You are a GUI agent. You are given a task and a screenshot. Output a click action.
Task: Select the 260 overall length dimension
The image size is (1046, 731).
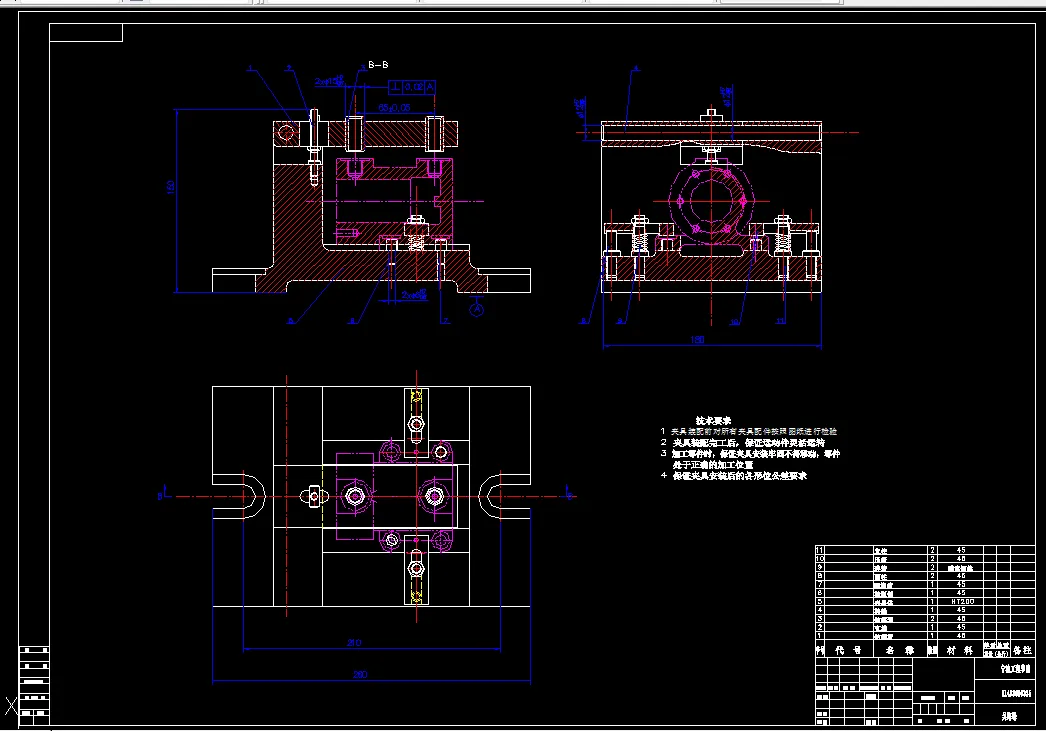360,674
